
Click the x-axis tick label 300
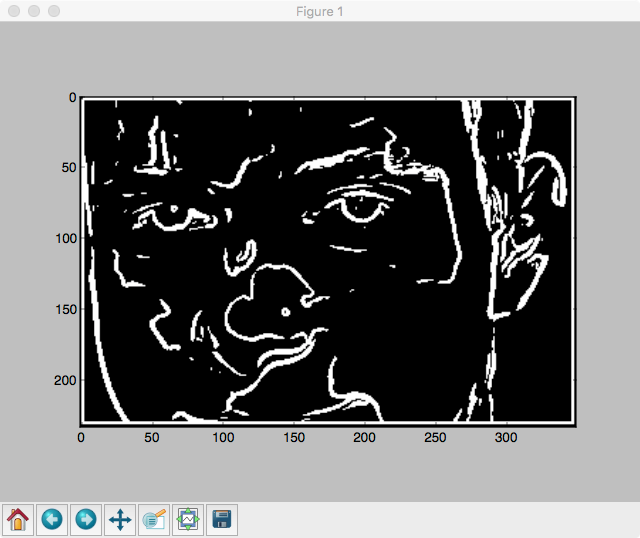[x=506, y=438]
